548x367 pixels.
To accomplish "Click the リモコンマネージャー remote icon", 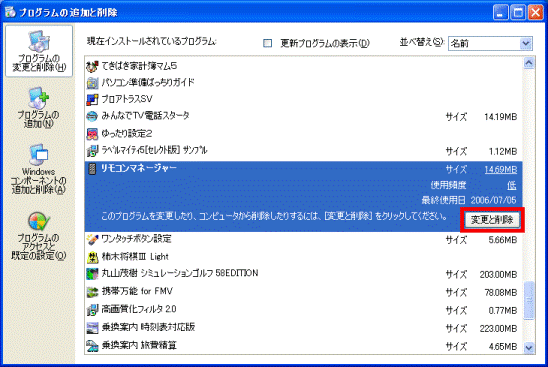I will [x=92, y=169].
